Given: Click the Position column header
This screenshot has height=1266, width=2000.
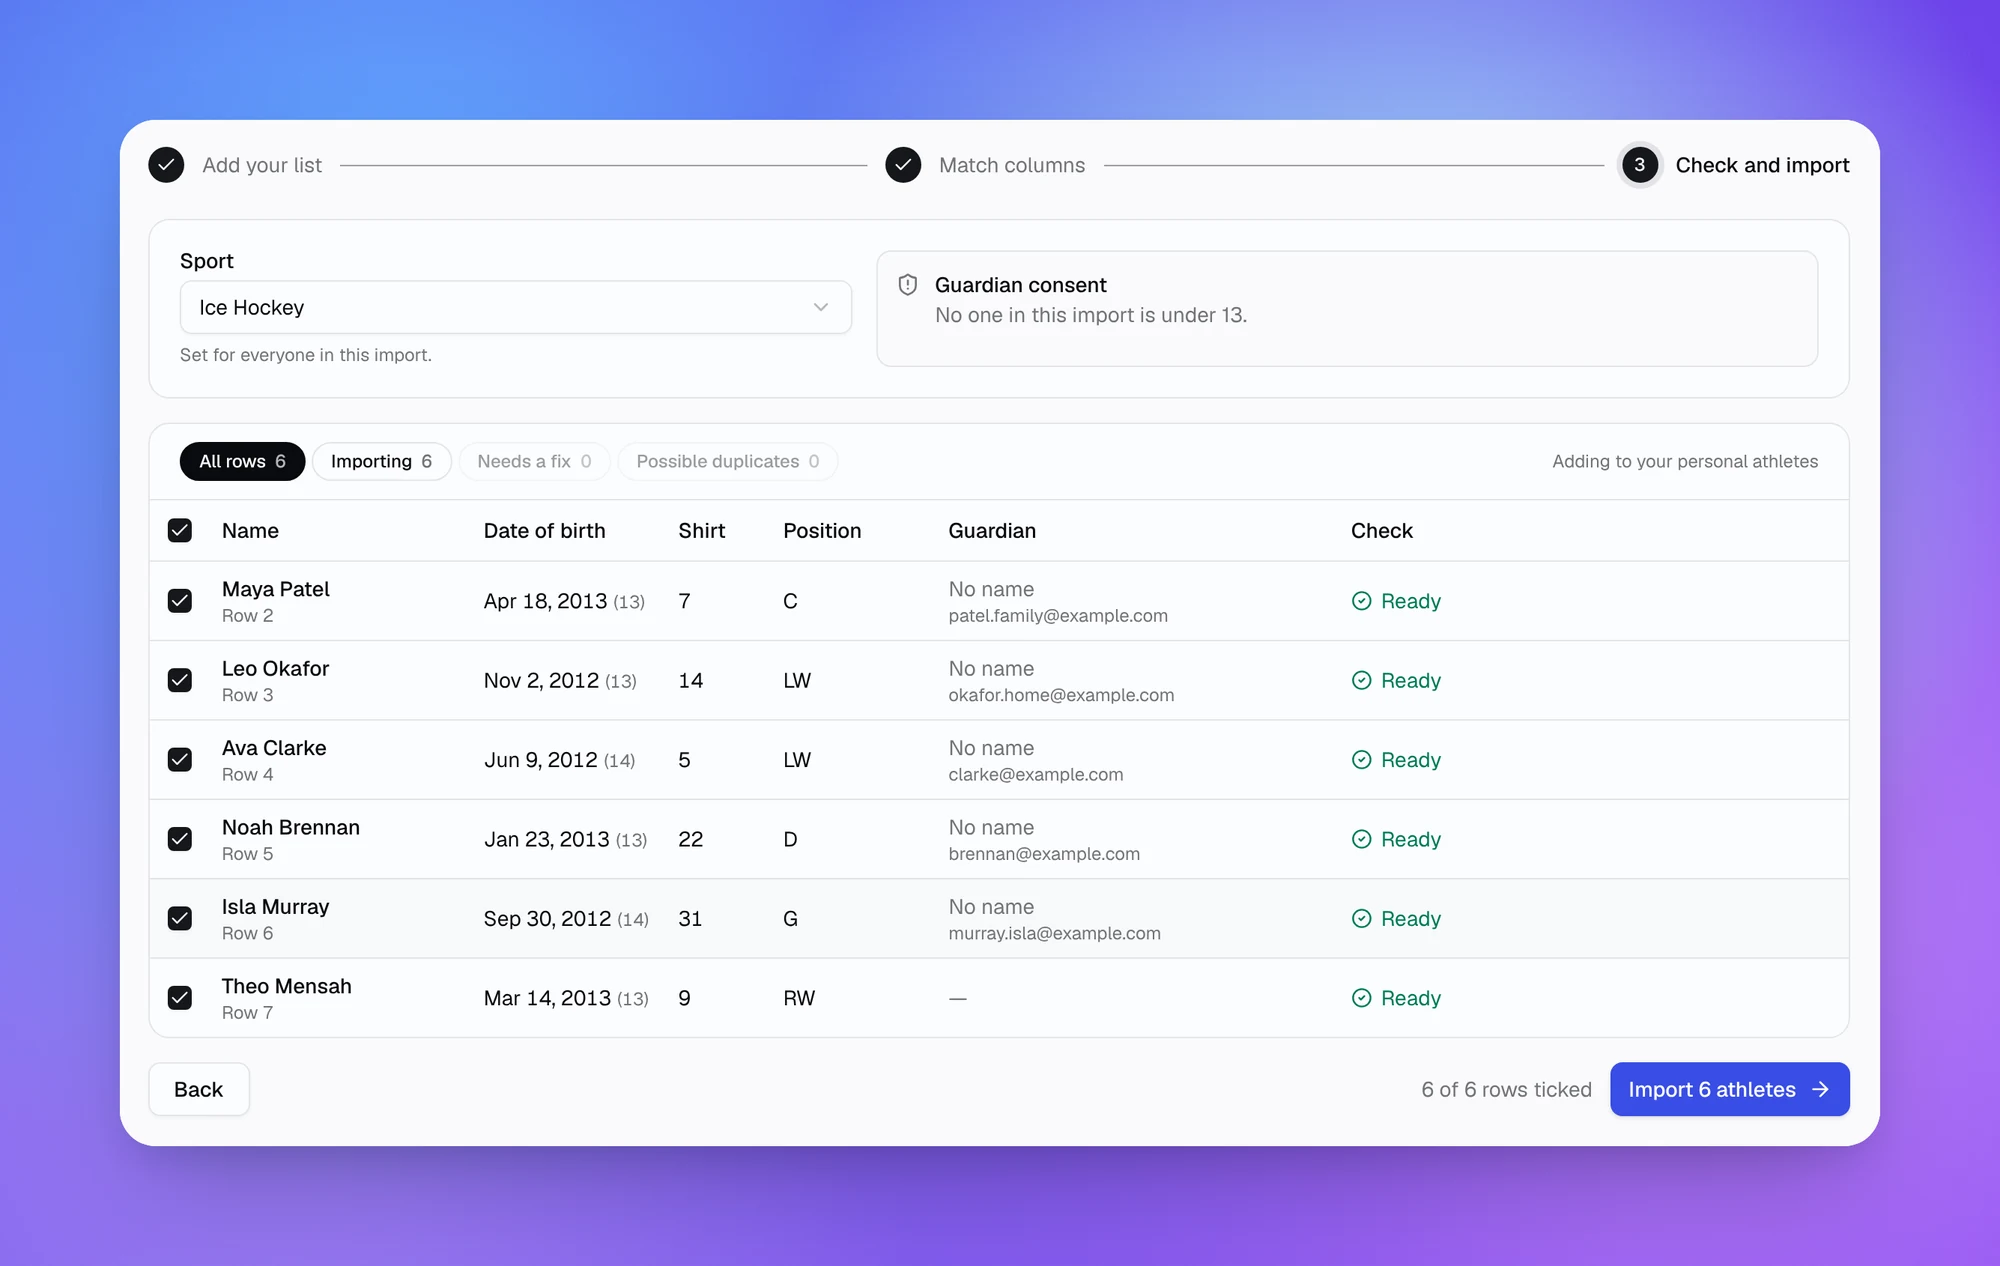Looking at the screenshot, I should coord(822,531).
